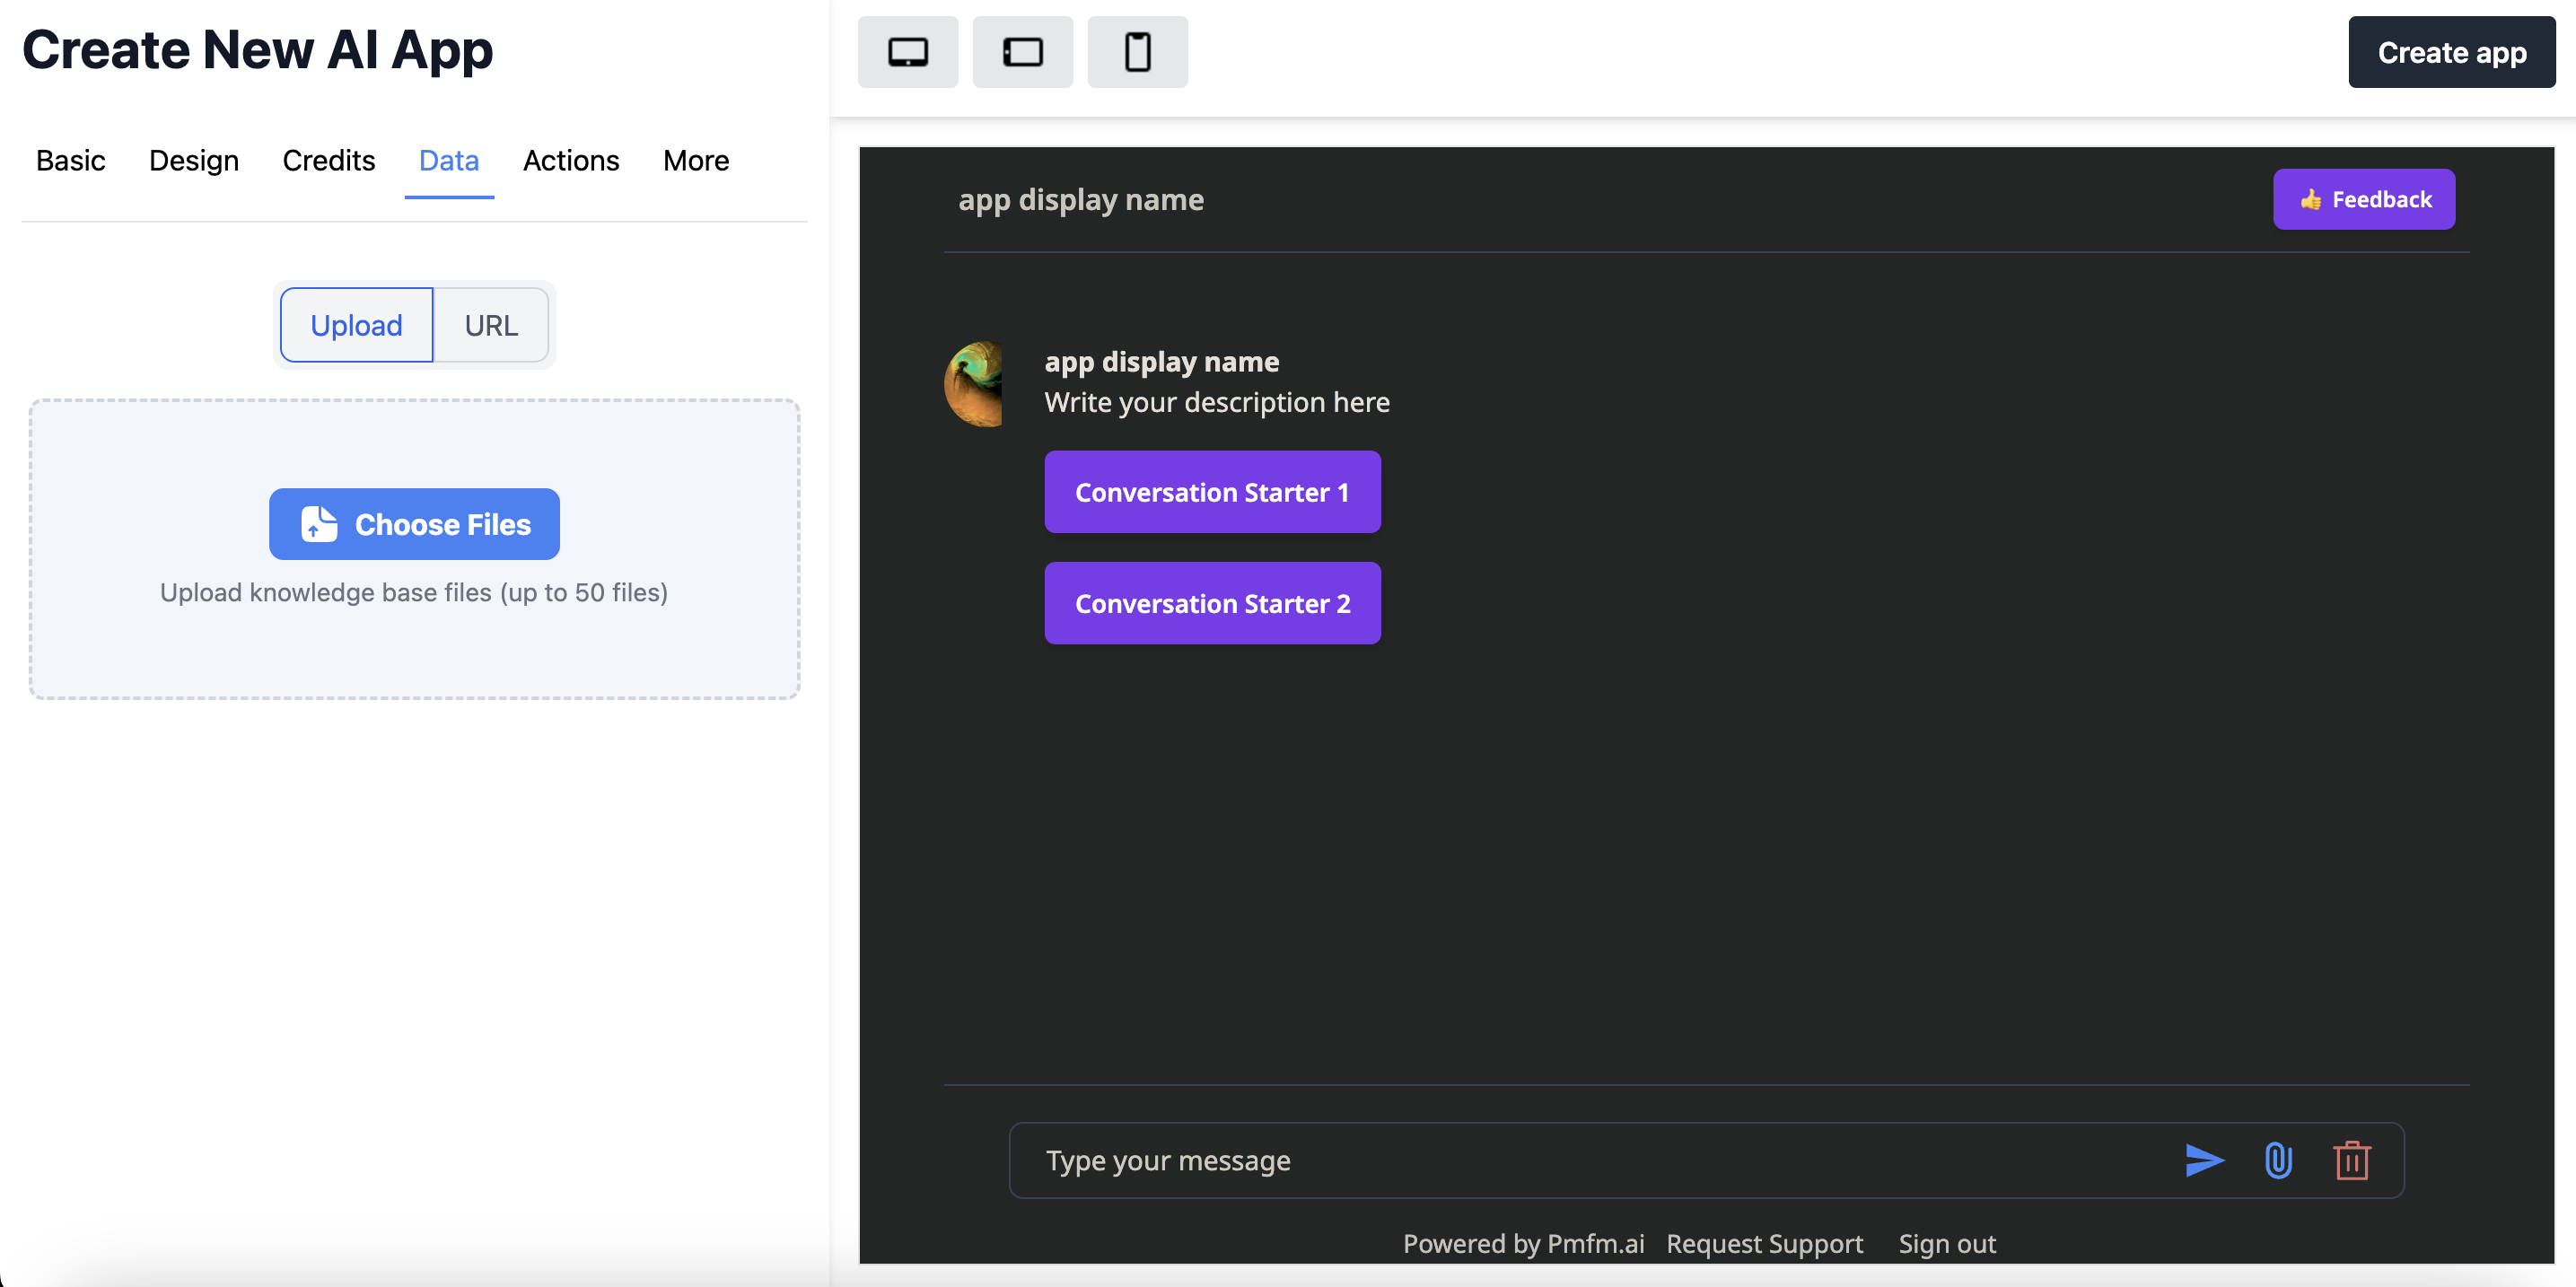Click the Sign out link
The image size is (2576, 1287).
[1946, 1243]
